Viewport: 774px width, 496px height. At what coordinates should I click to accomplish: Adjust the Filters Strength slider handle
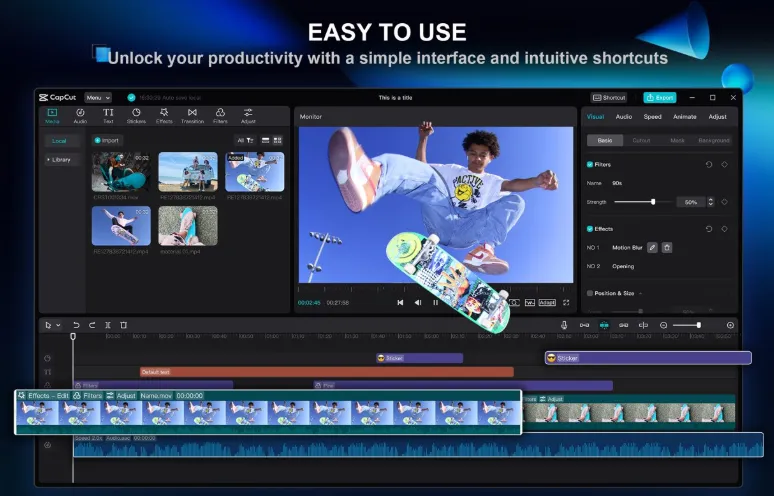pos(653,202)
